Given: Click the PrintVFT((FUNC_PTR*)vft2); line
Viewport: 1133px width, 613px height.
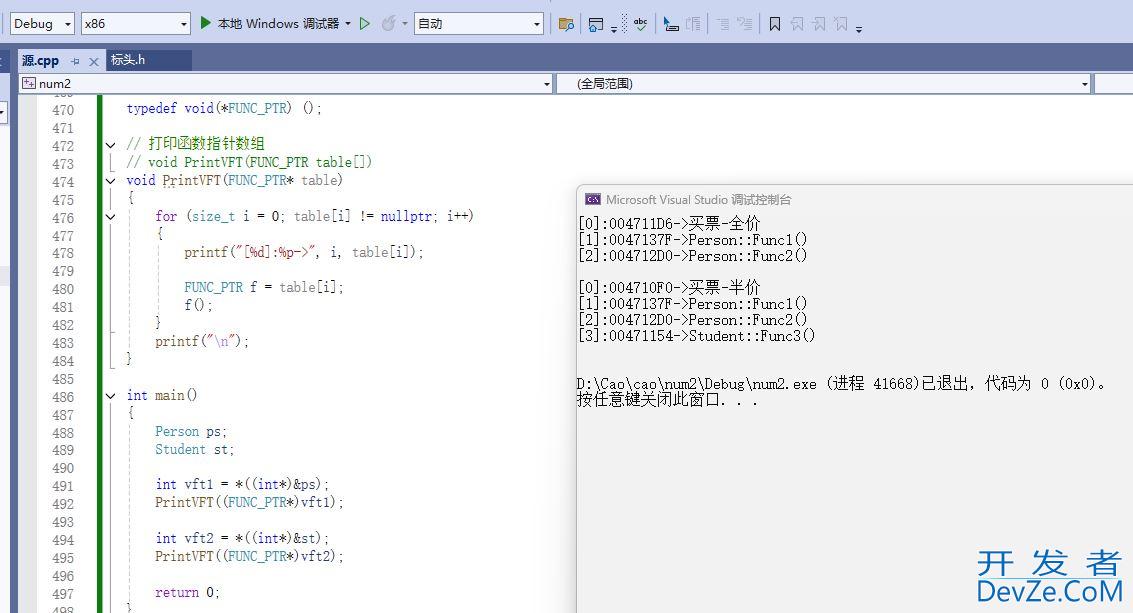Looking at the screenshot, I should (x=249, y=556).
